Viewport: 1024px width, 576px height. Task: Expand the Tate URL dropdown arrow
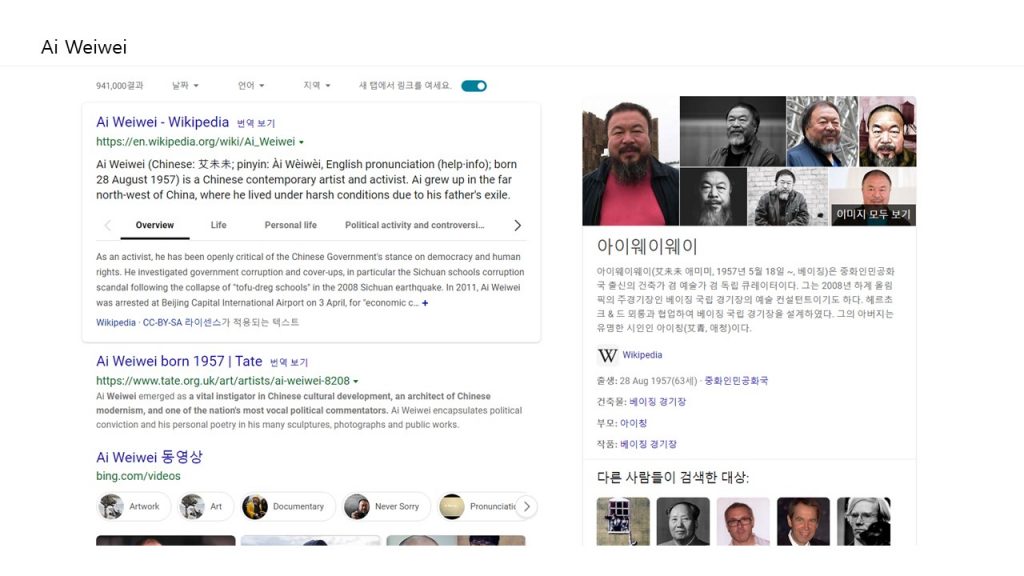click(x=356, y=381)
